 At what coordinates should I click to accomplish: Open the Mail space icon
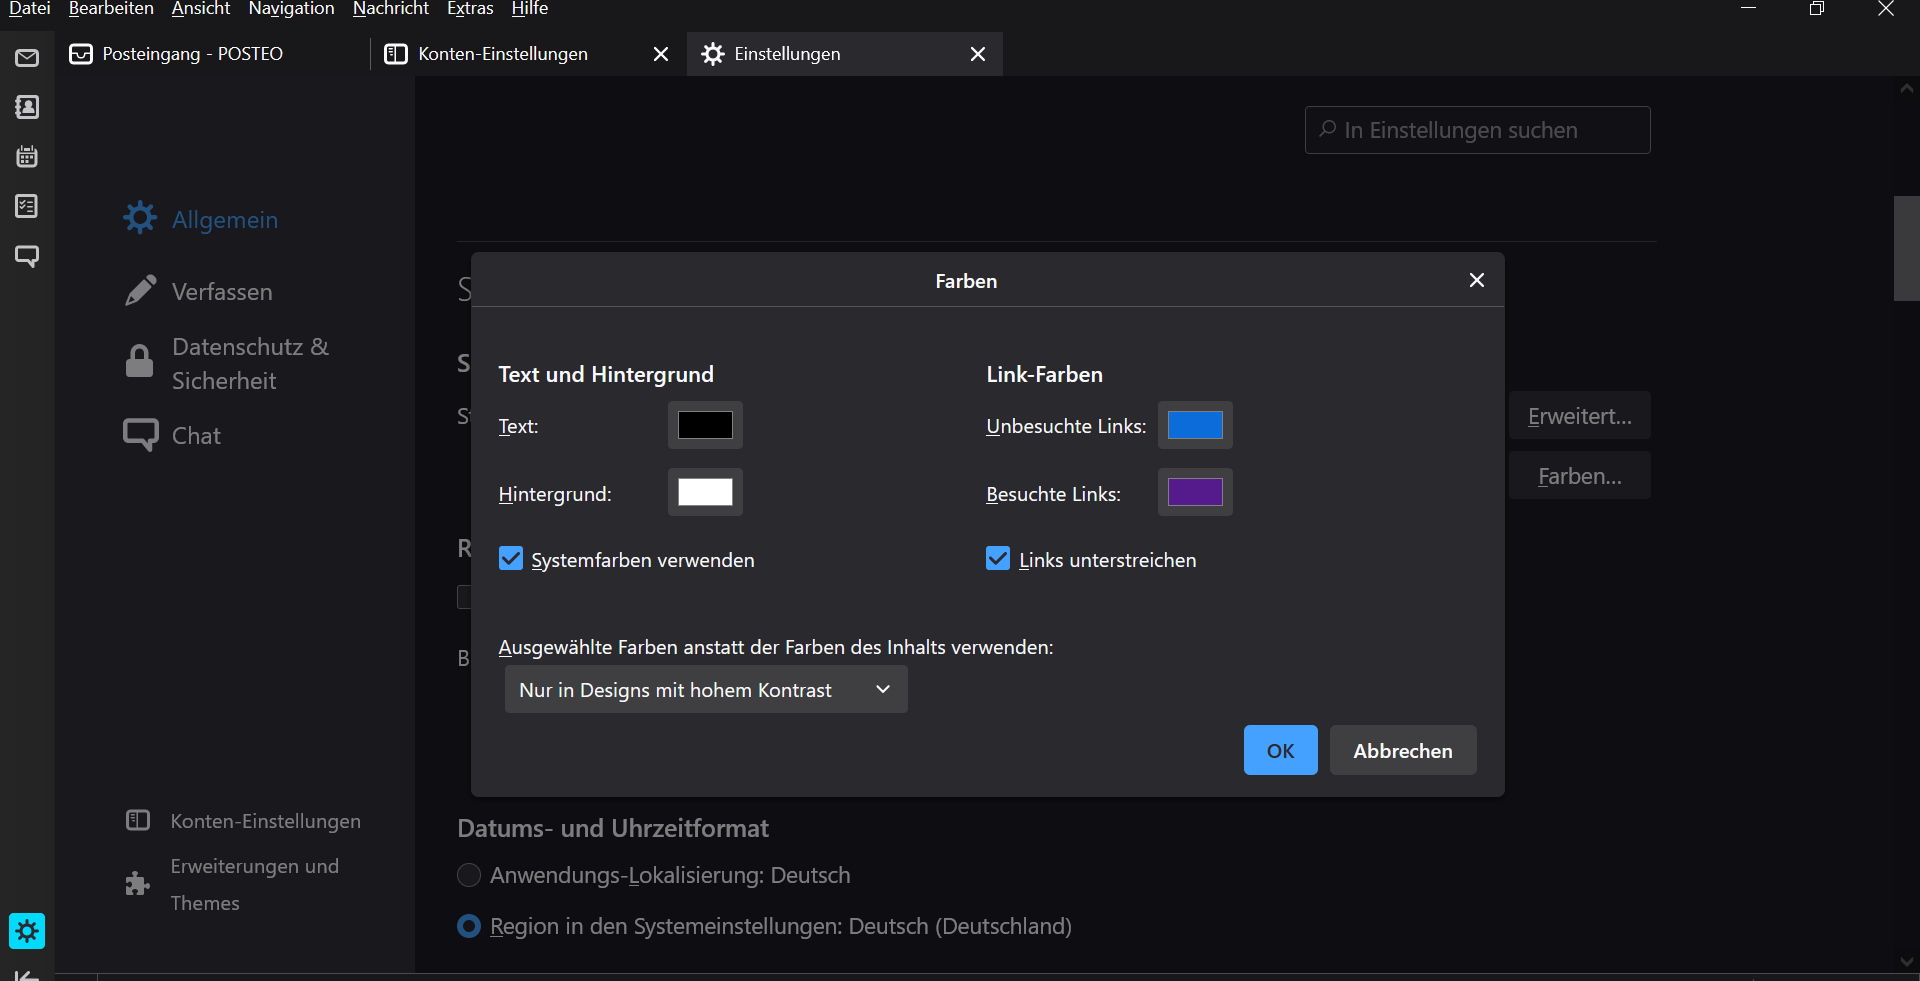coord(27,58)
